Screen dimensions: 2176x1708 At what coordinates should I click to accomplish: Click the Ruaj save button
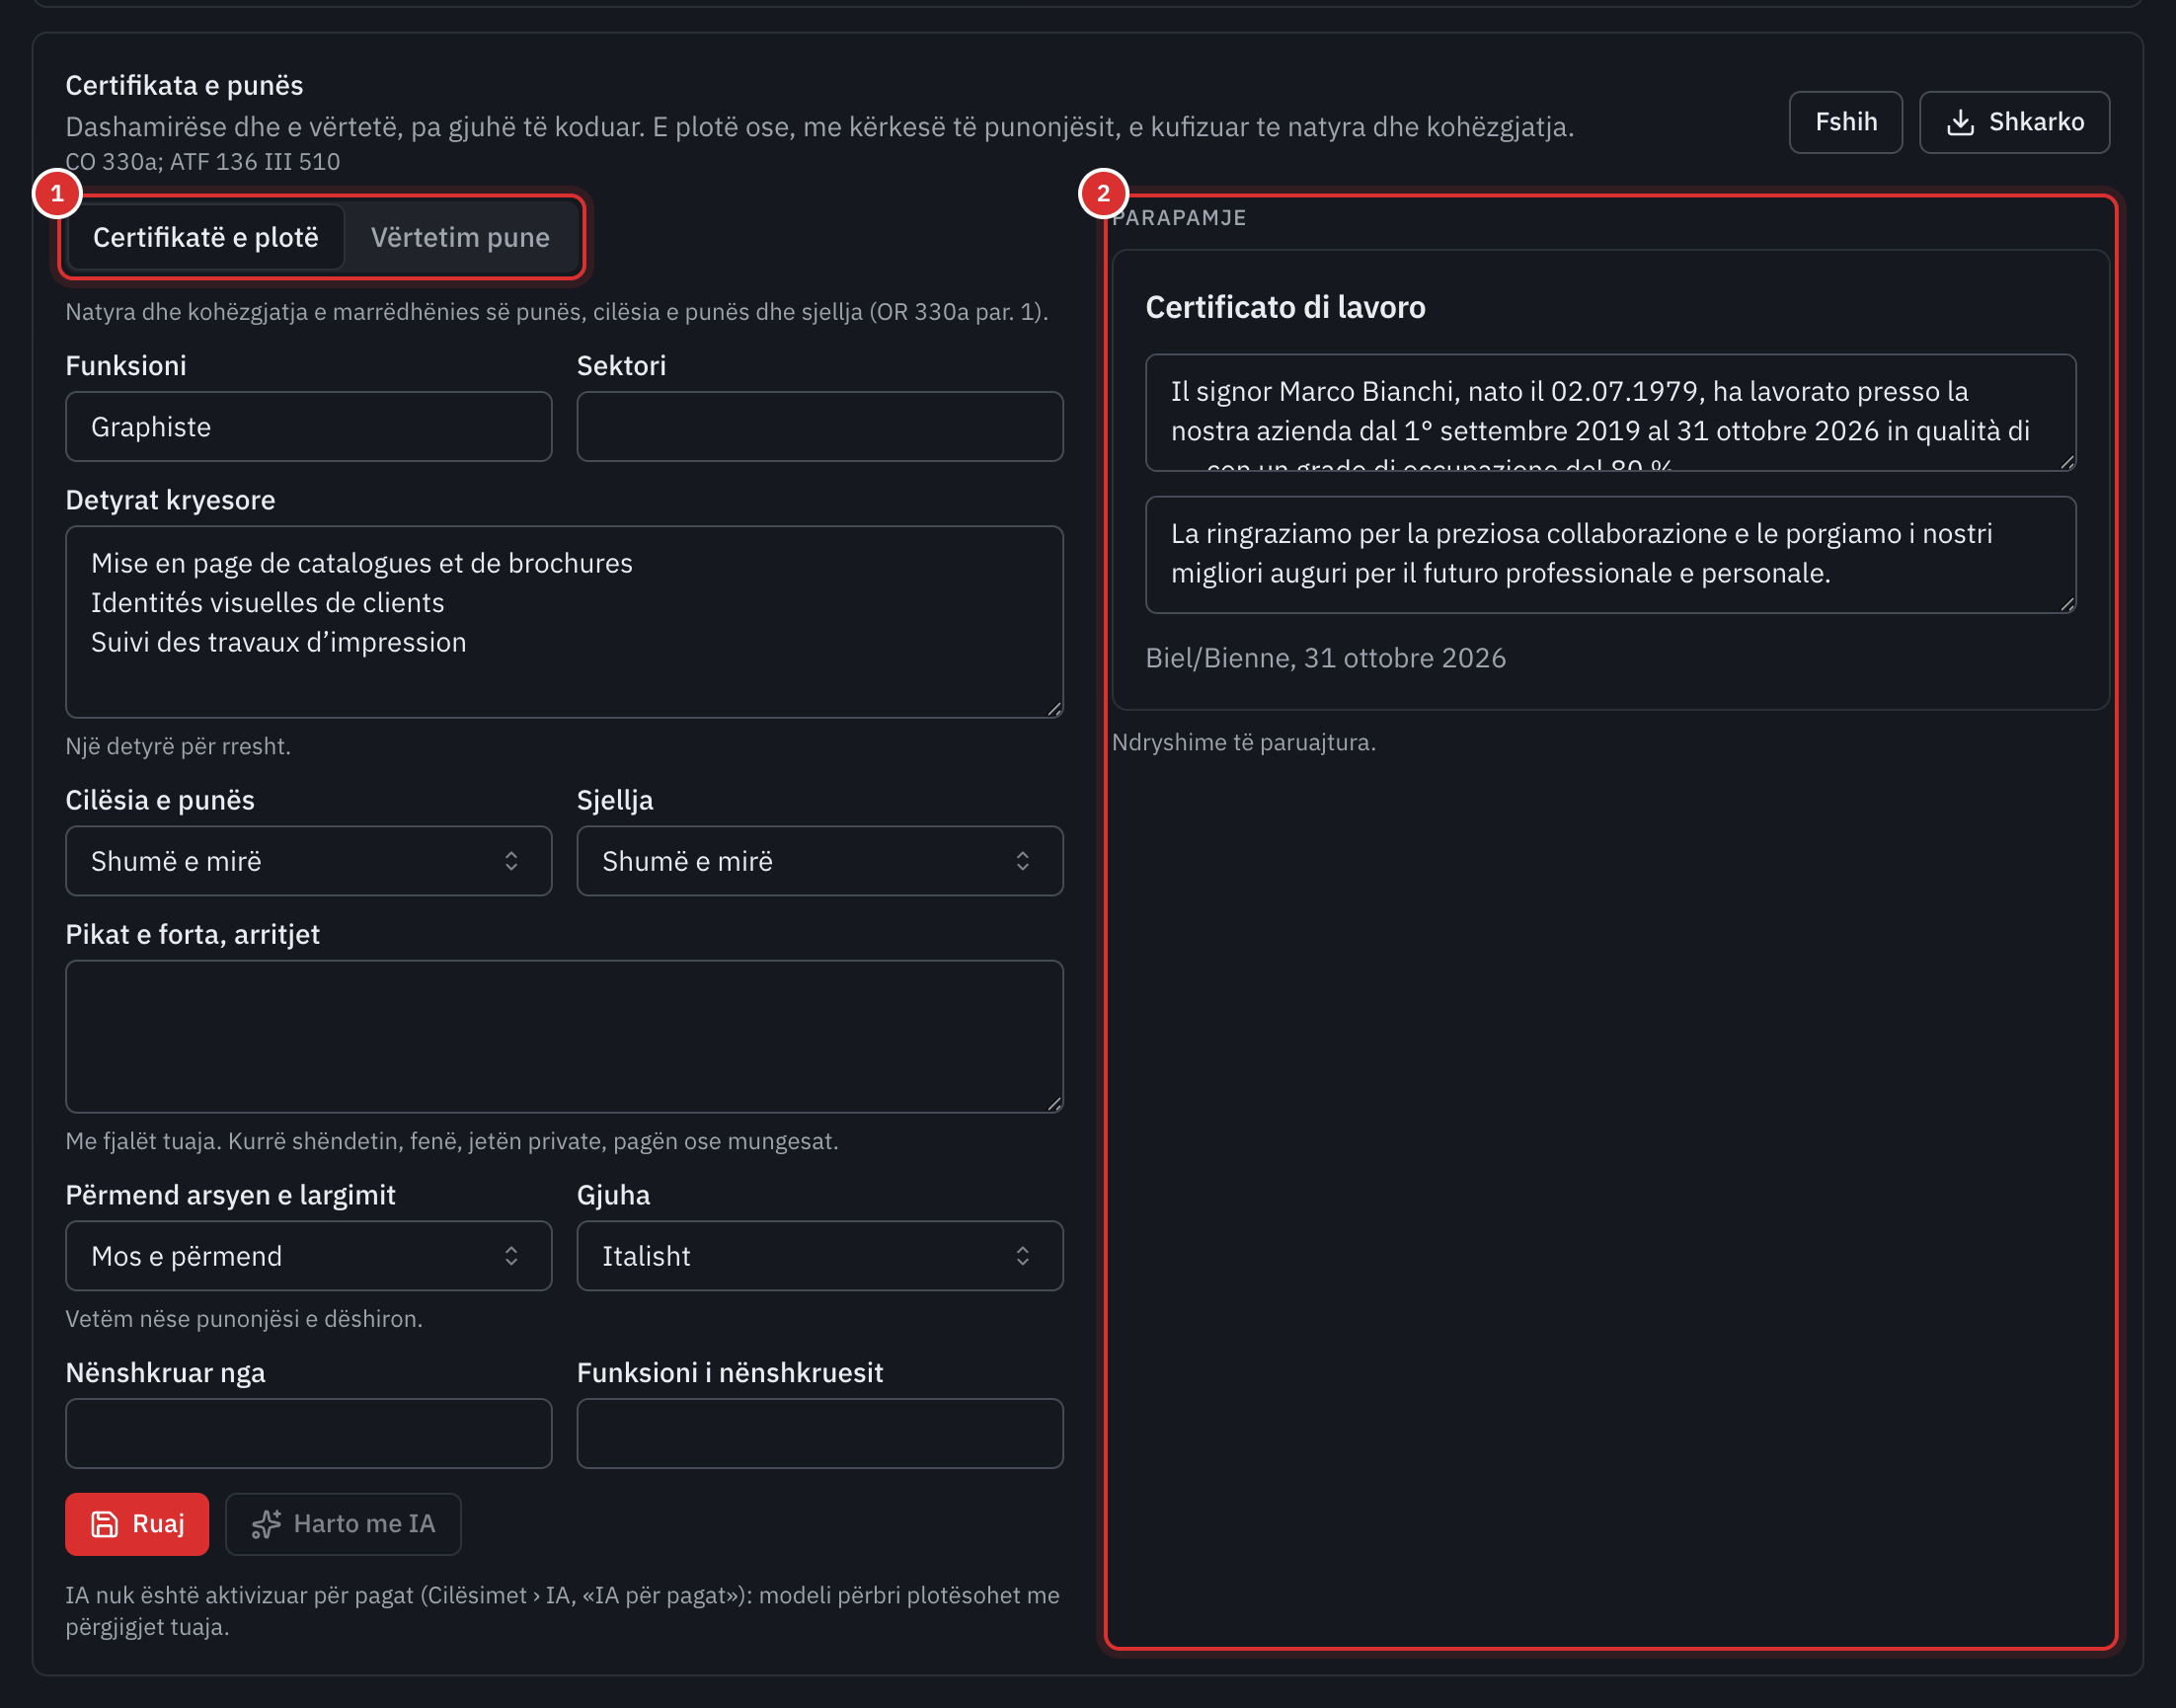(x=137, y=1524)
